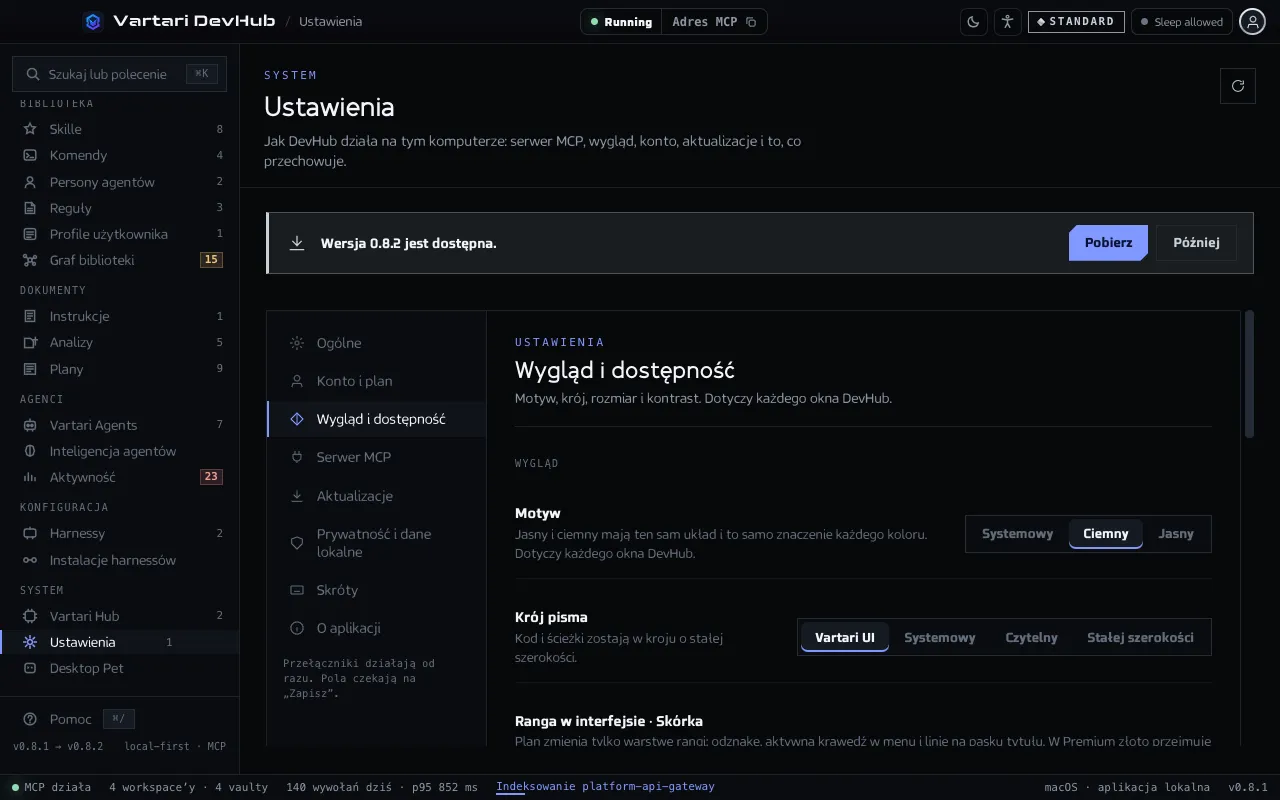Click the Szukaj lub polecenie search field
This screenshot has width=1280, height=800.
click(x=120, y=74)
